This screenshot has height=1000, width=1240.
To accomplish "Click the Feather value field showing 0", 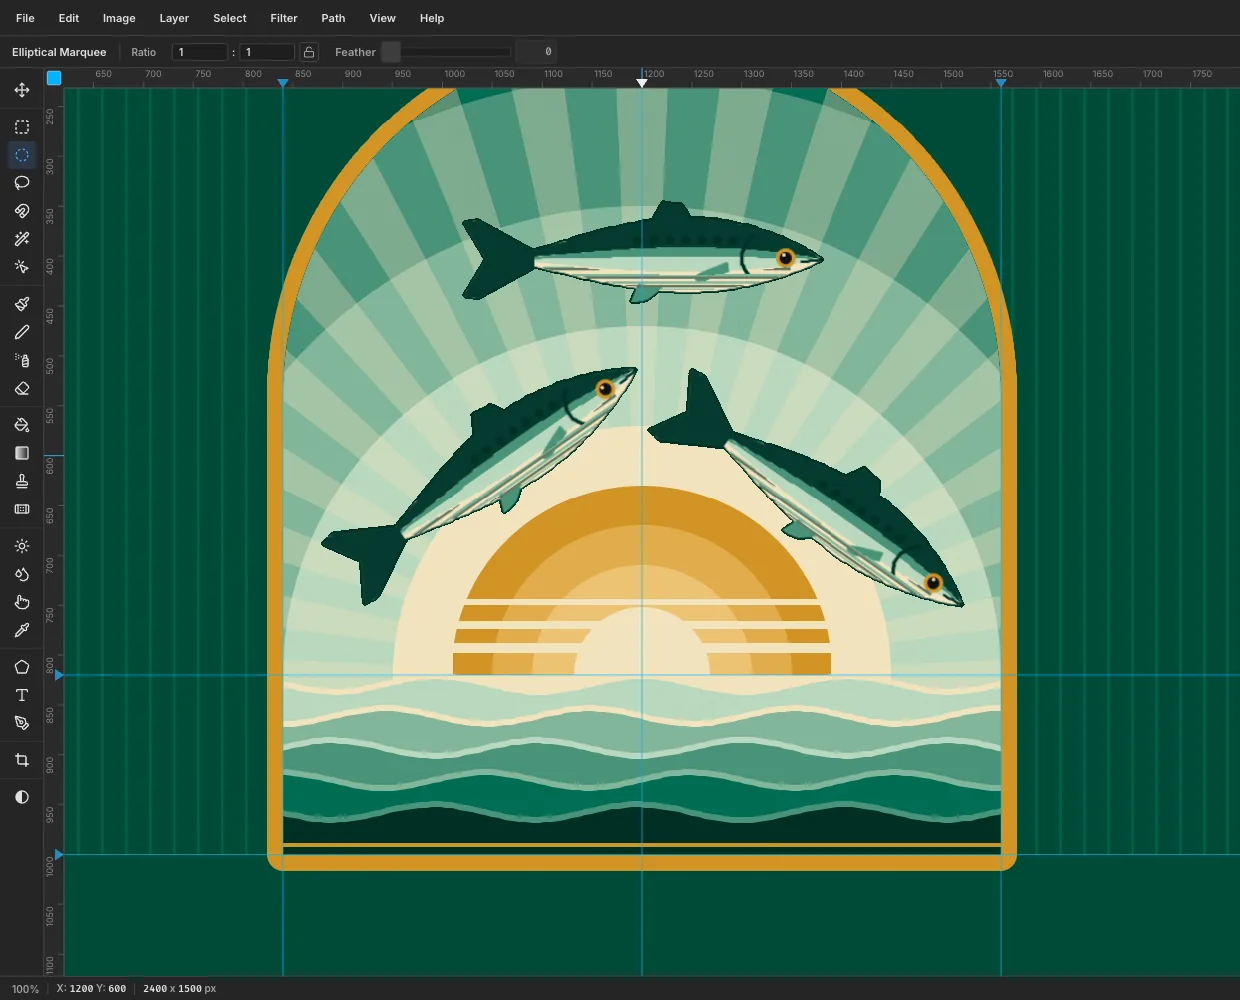I will click(535, 52).
